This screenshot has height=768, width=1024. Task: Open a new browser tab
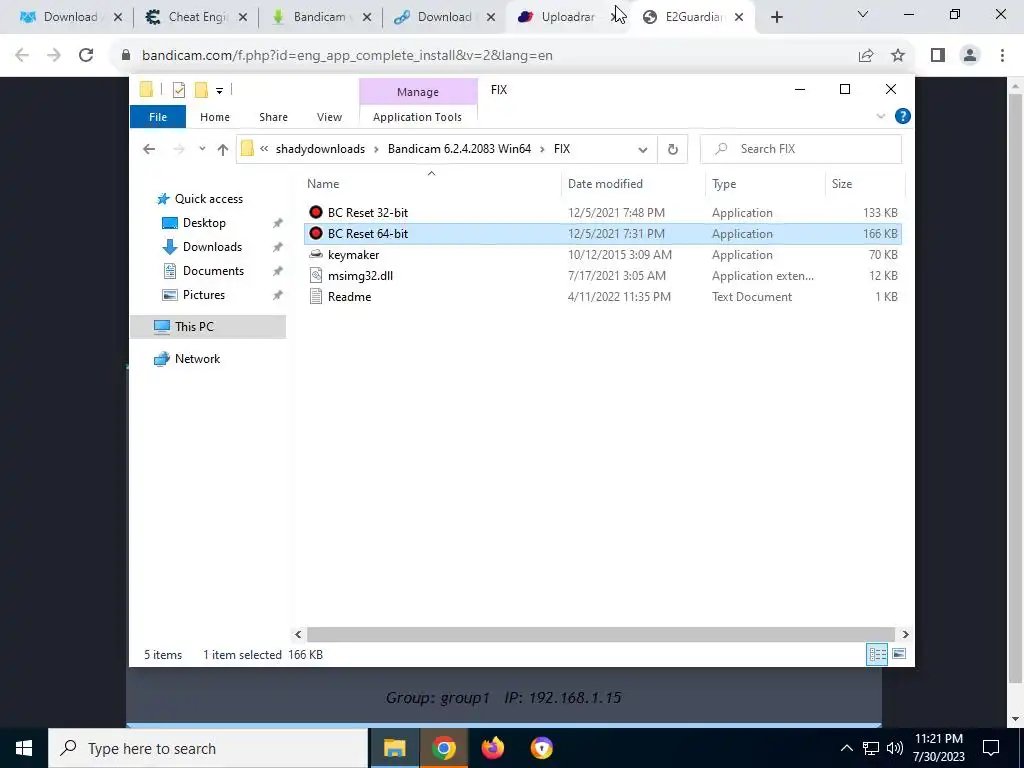[x=776, y=18]
